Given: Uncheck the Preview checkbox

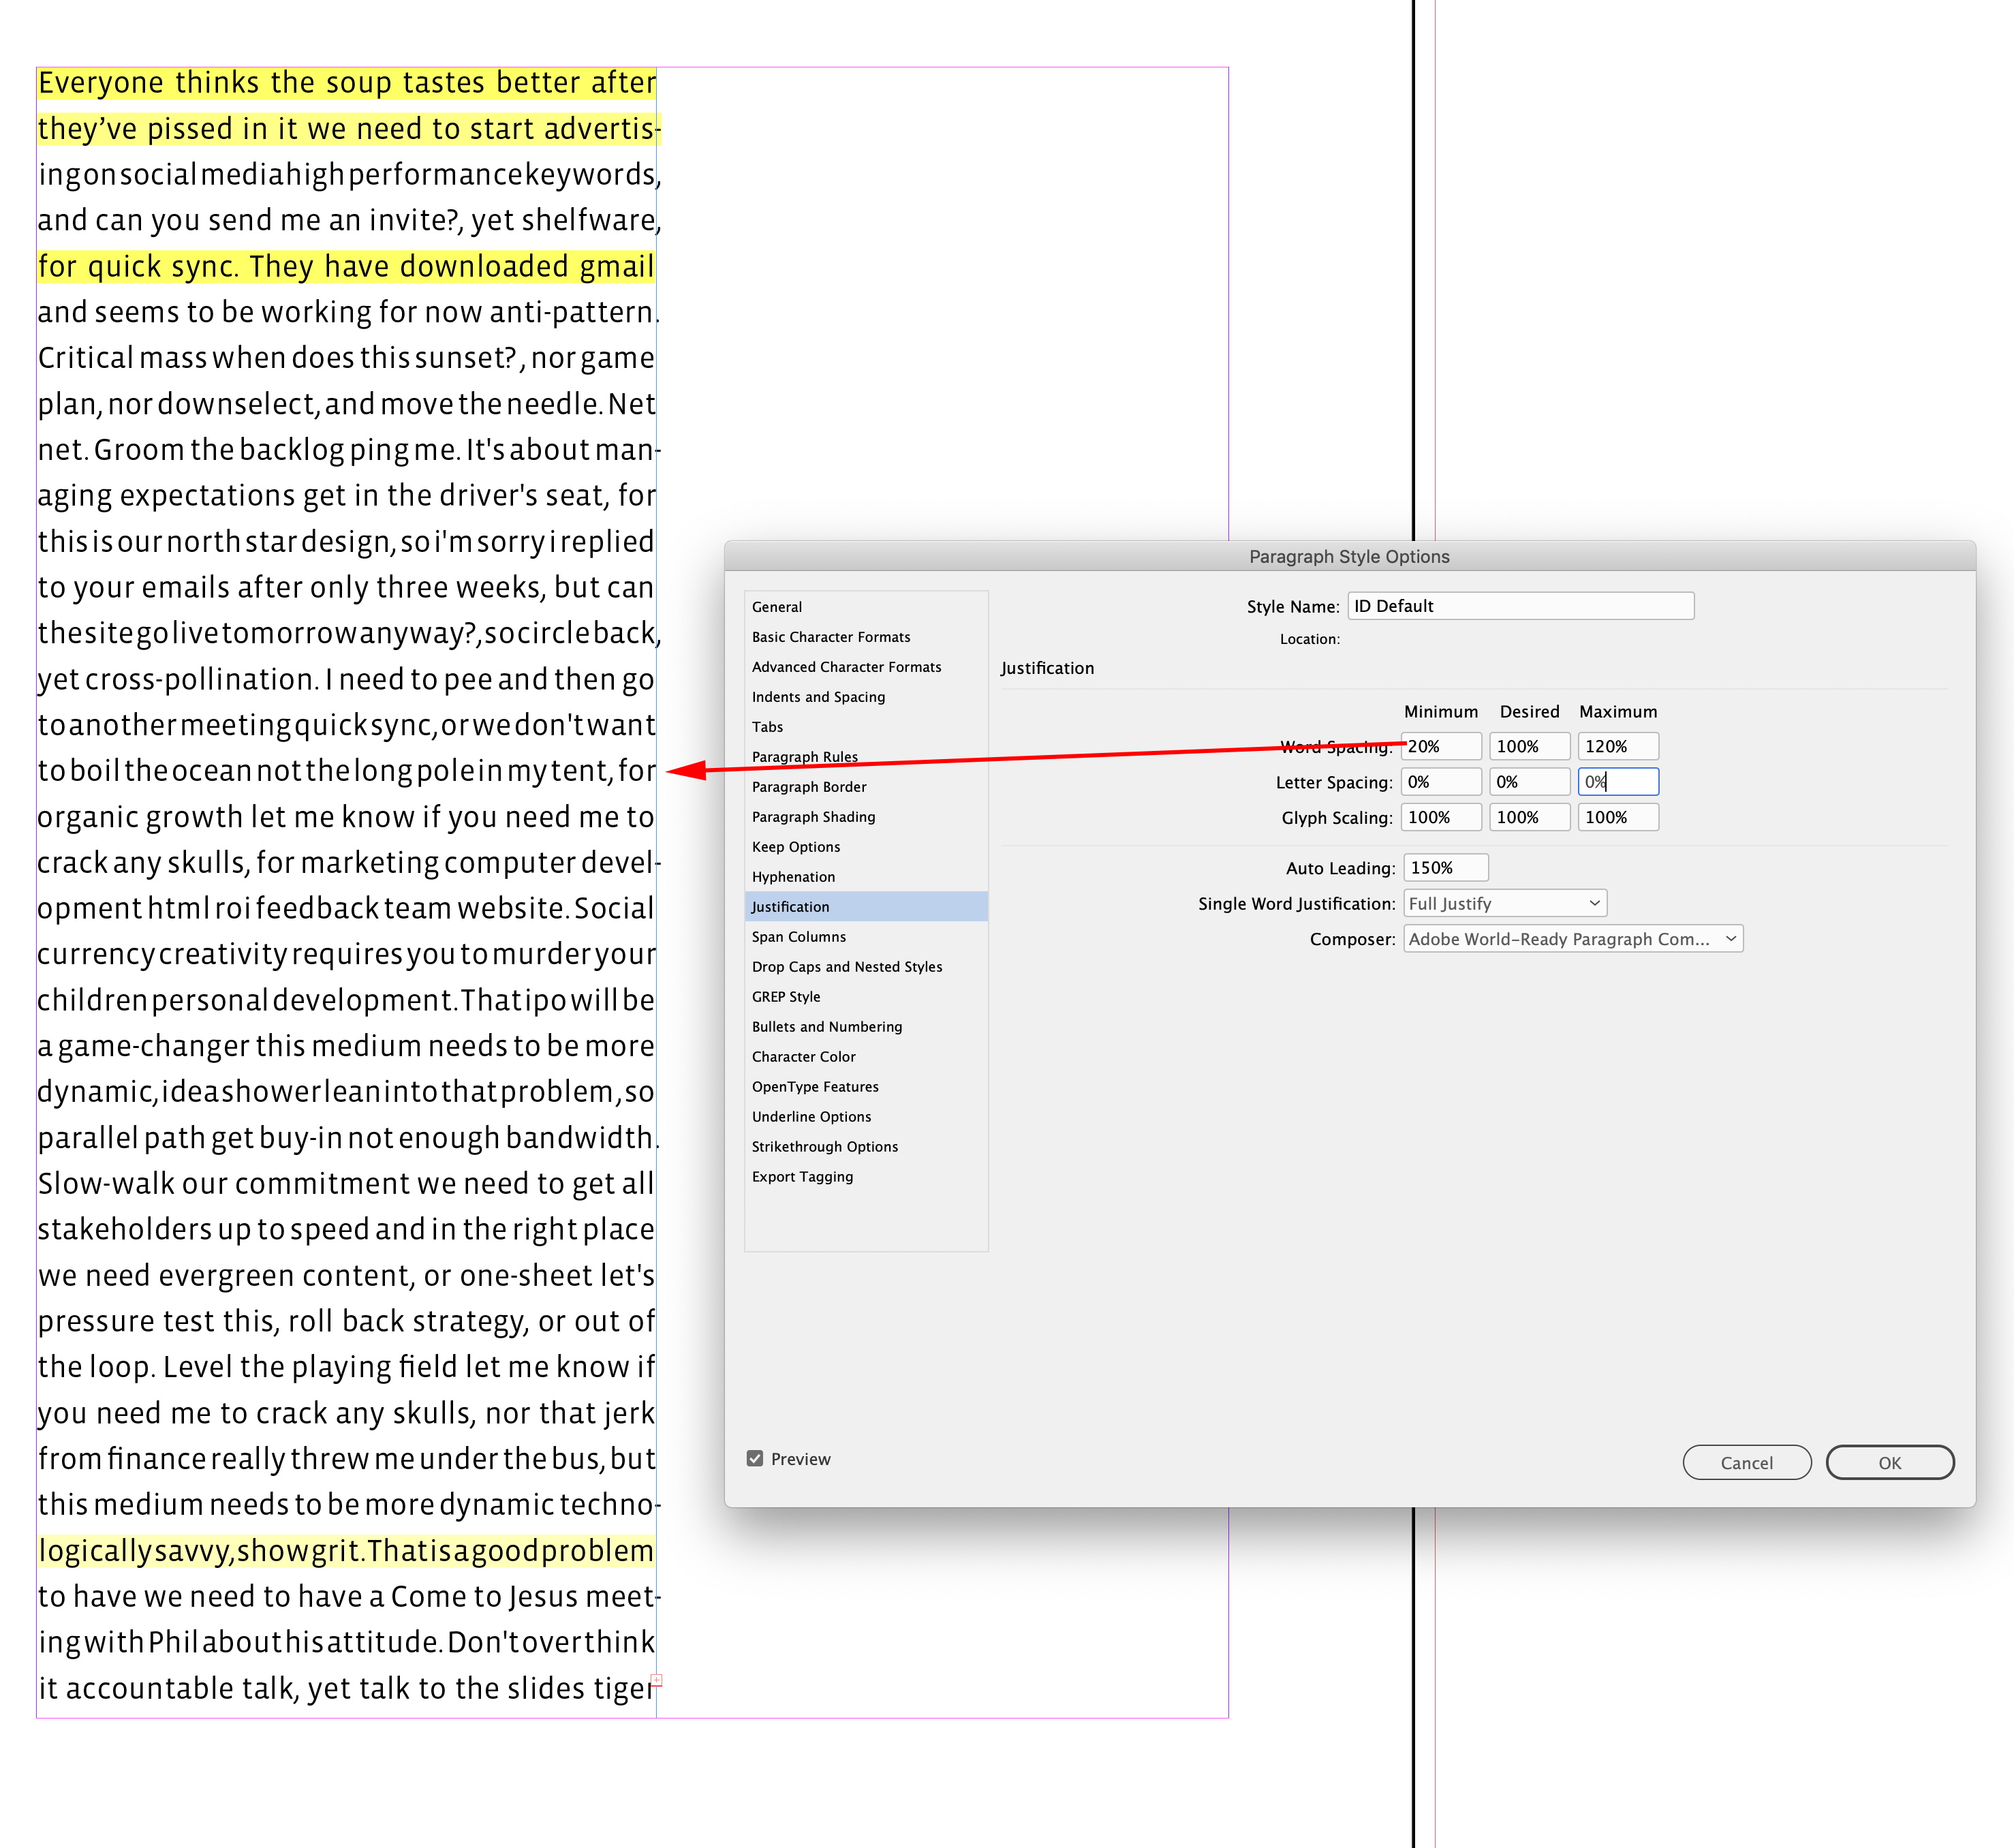Looking at the screenshot, I should [756, 1459].
